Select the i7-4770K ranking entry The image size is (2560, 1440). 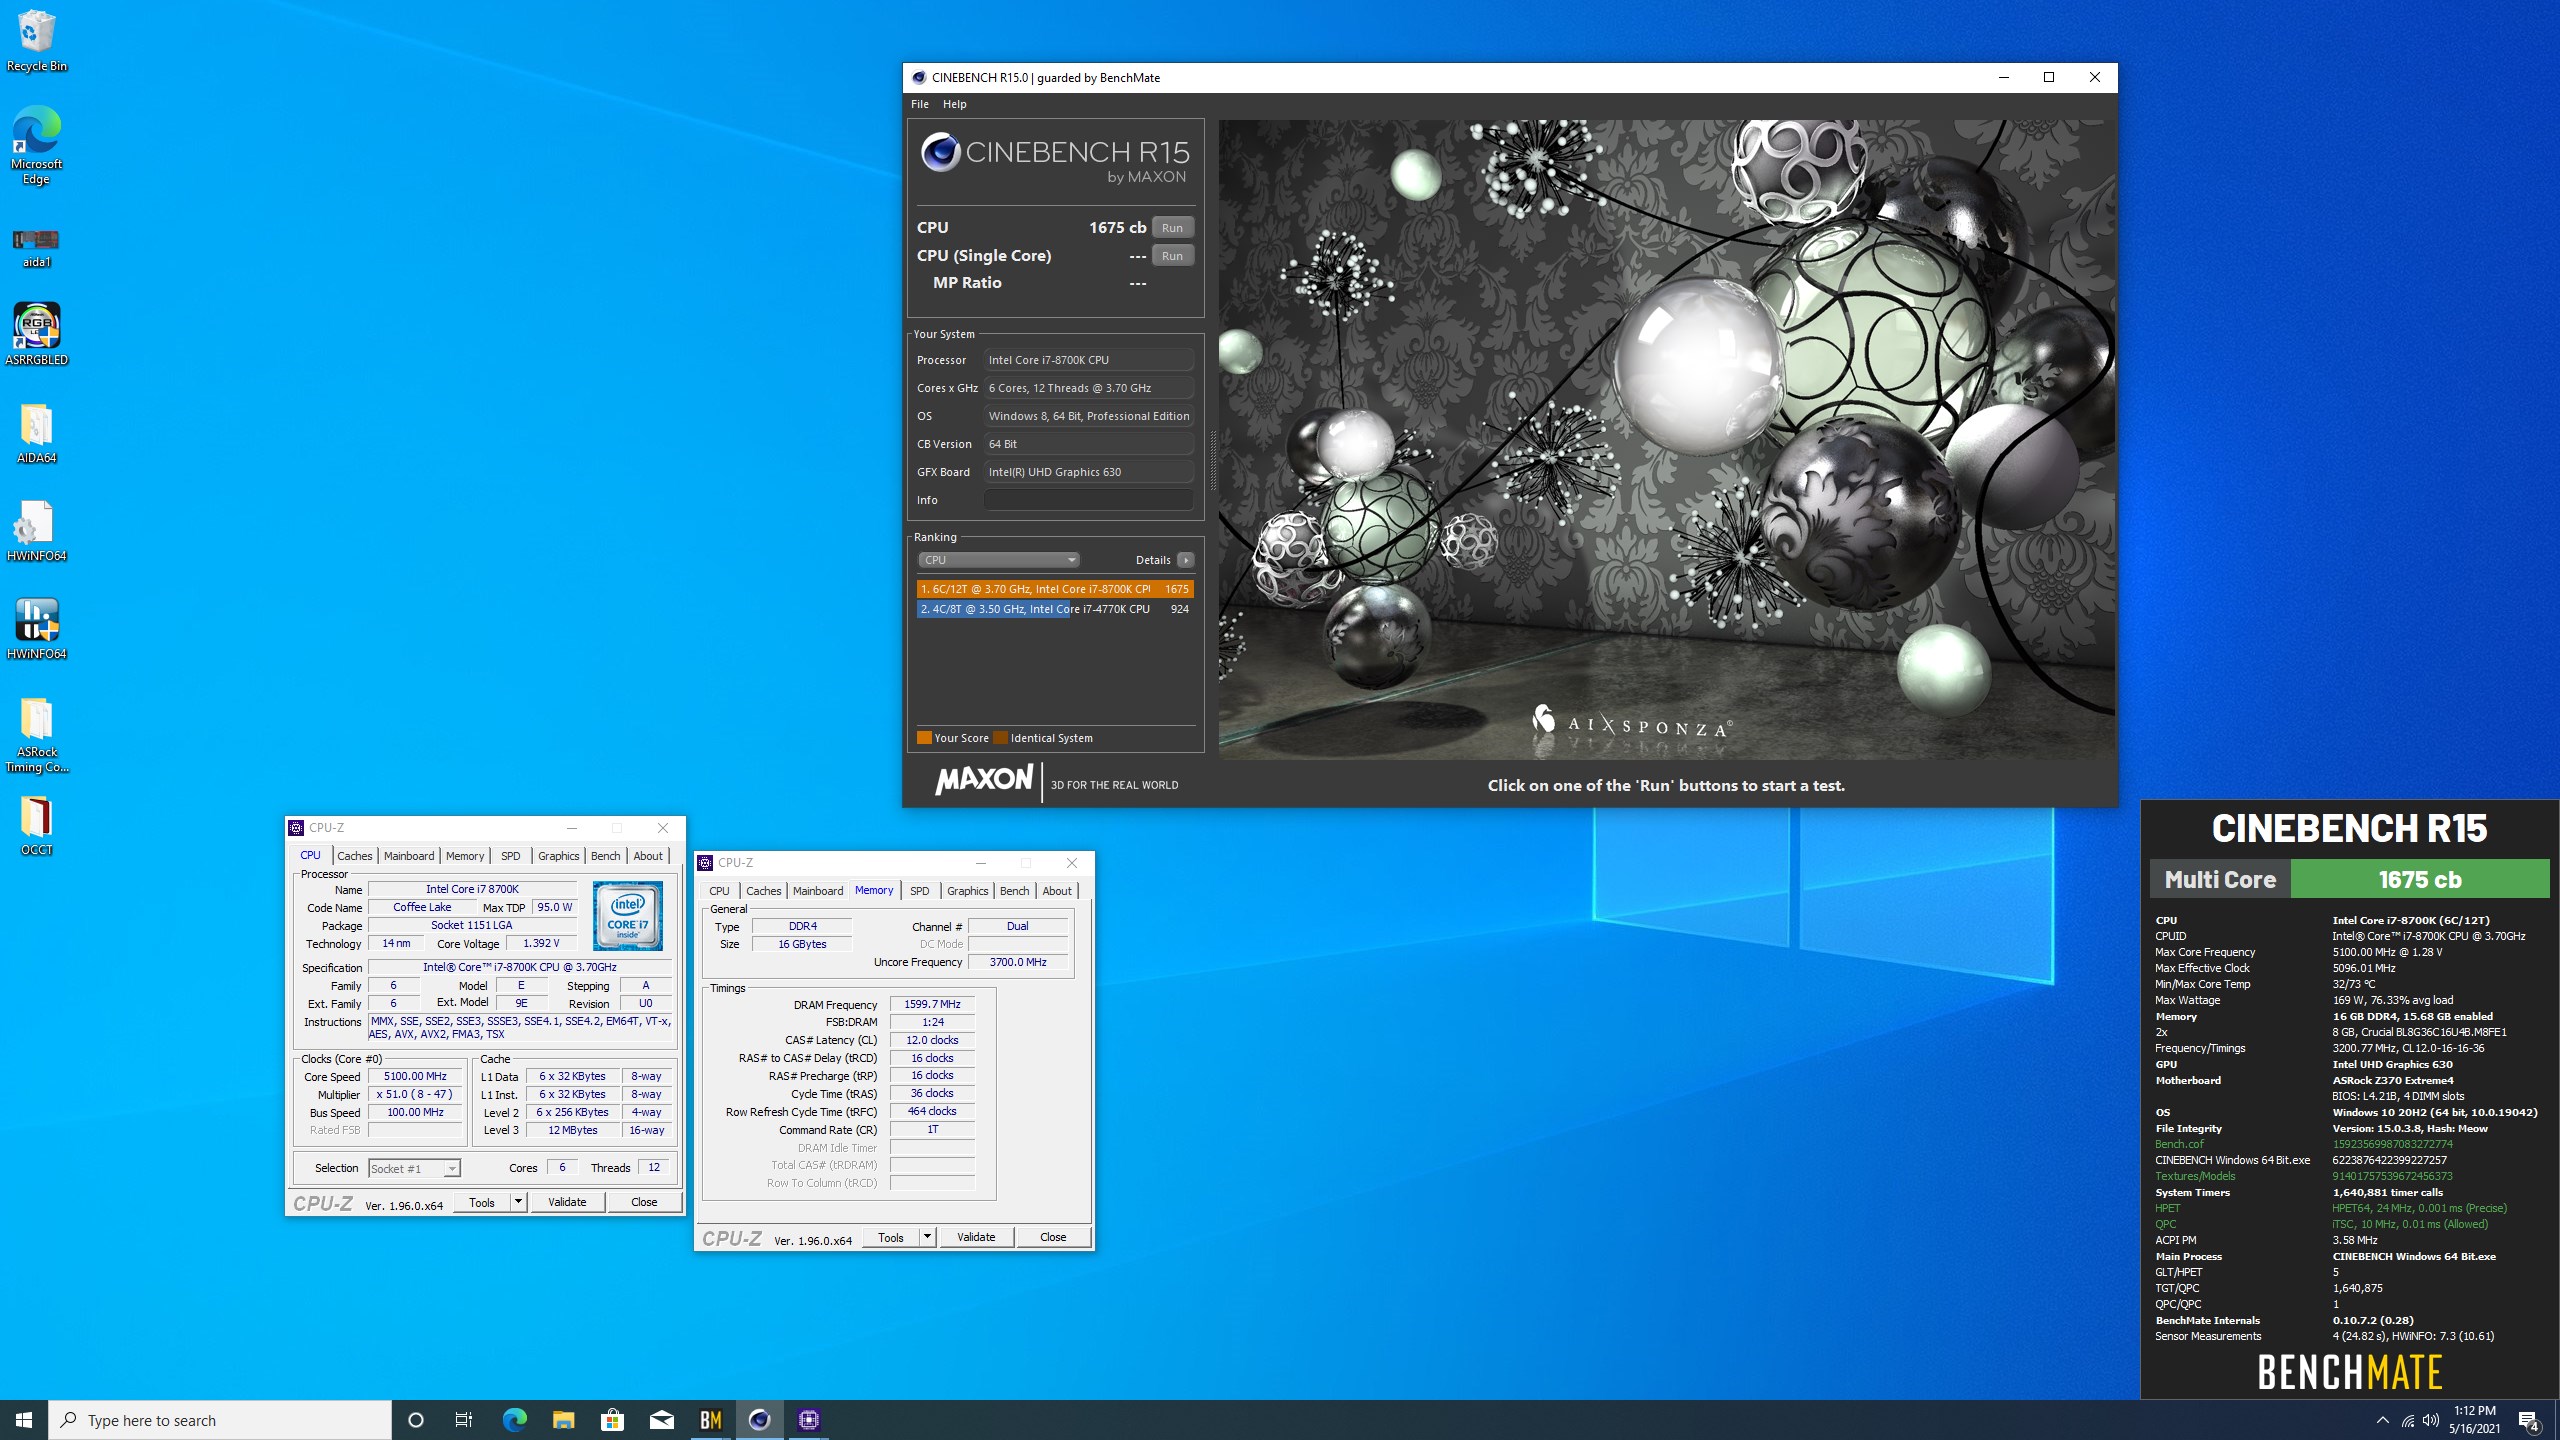(x=1055, y=609)
